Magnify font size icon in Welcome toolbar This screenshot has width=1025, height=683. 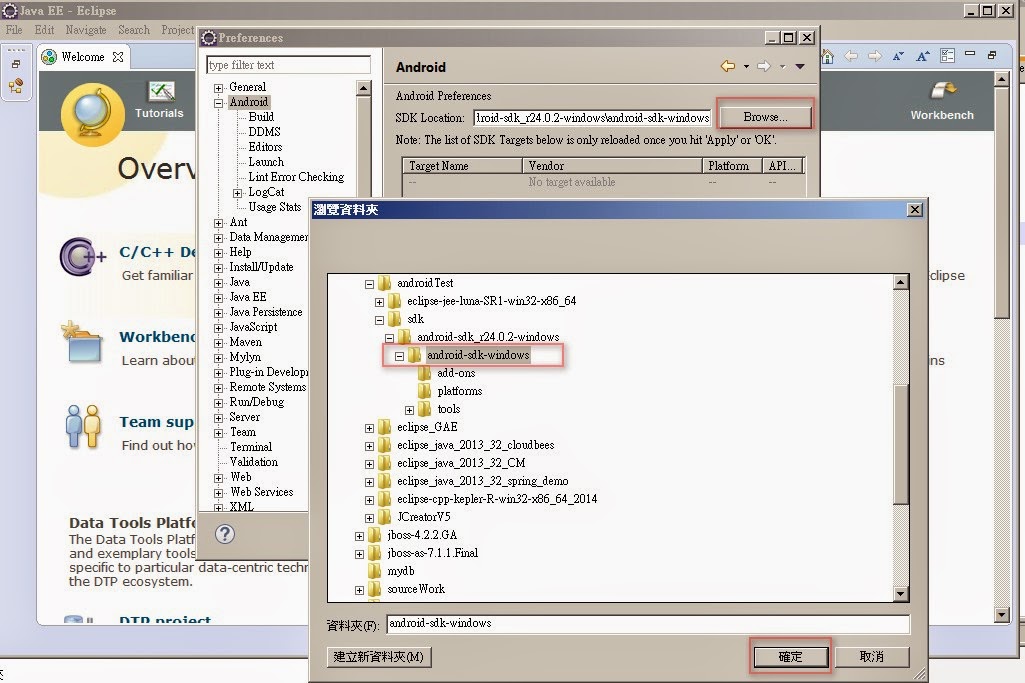click(922, 56)
